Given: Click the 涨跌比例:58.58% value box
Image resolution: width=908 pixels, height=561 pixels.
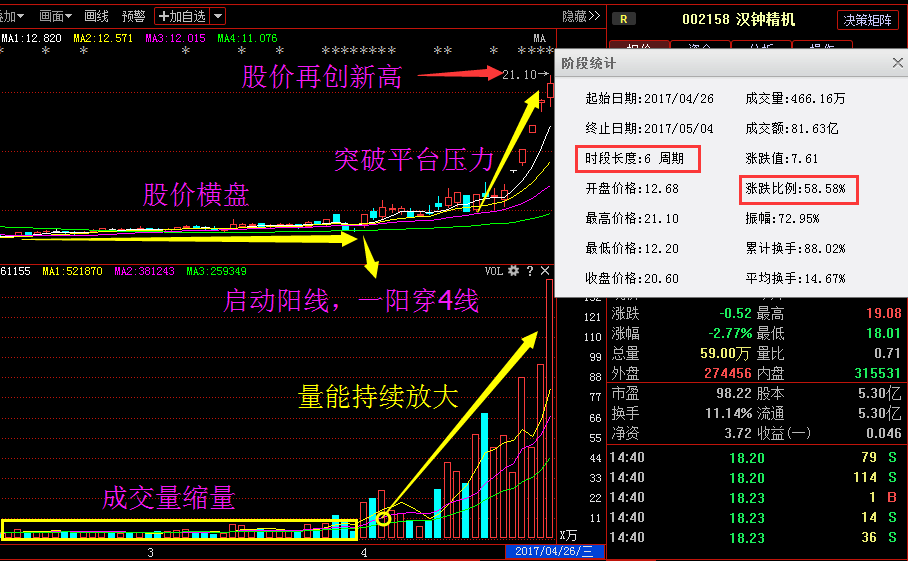Looking at the screenshot, I should point(799,190).
